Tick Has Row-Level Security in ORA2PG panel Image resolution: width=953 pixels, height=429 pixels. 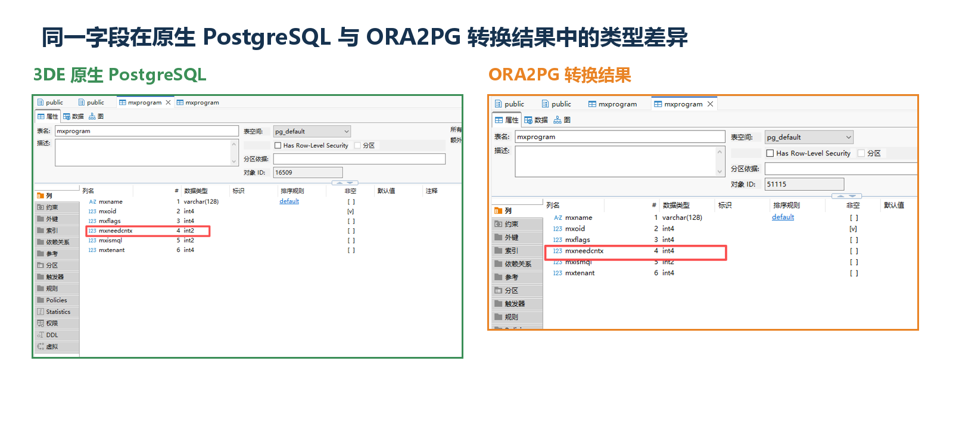point(771,153)
